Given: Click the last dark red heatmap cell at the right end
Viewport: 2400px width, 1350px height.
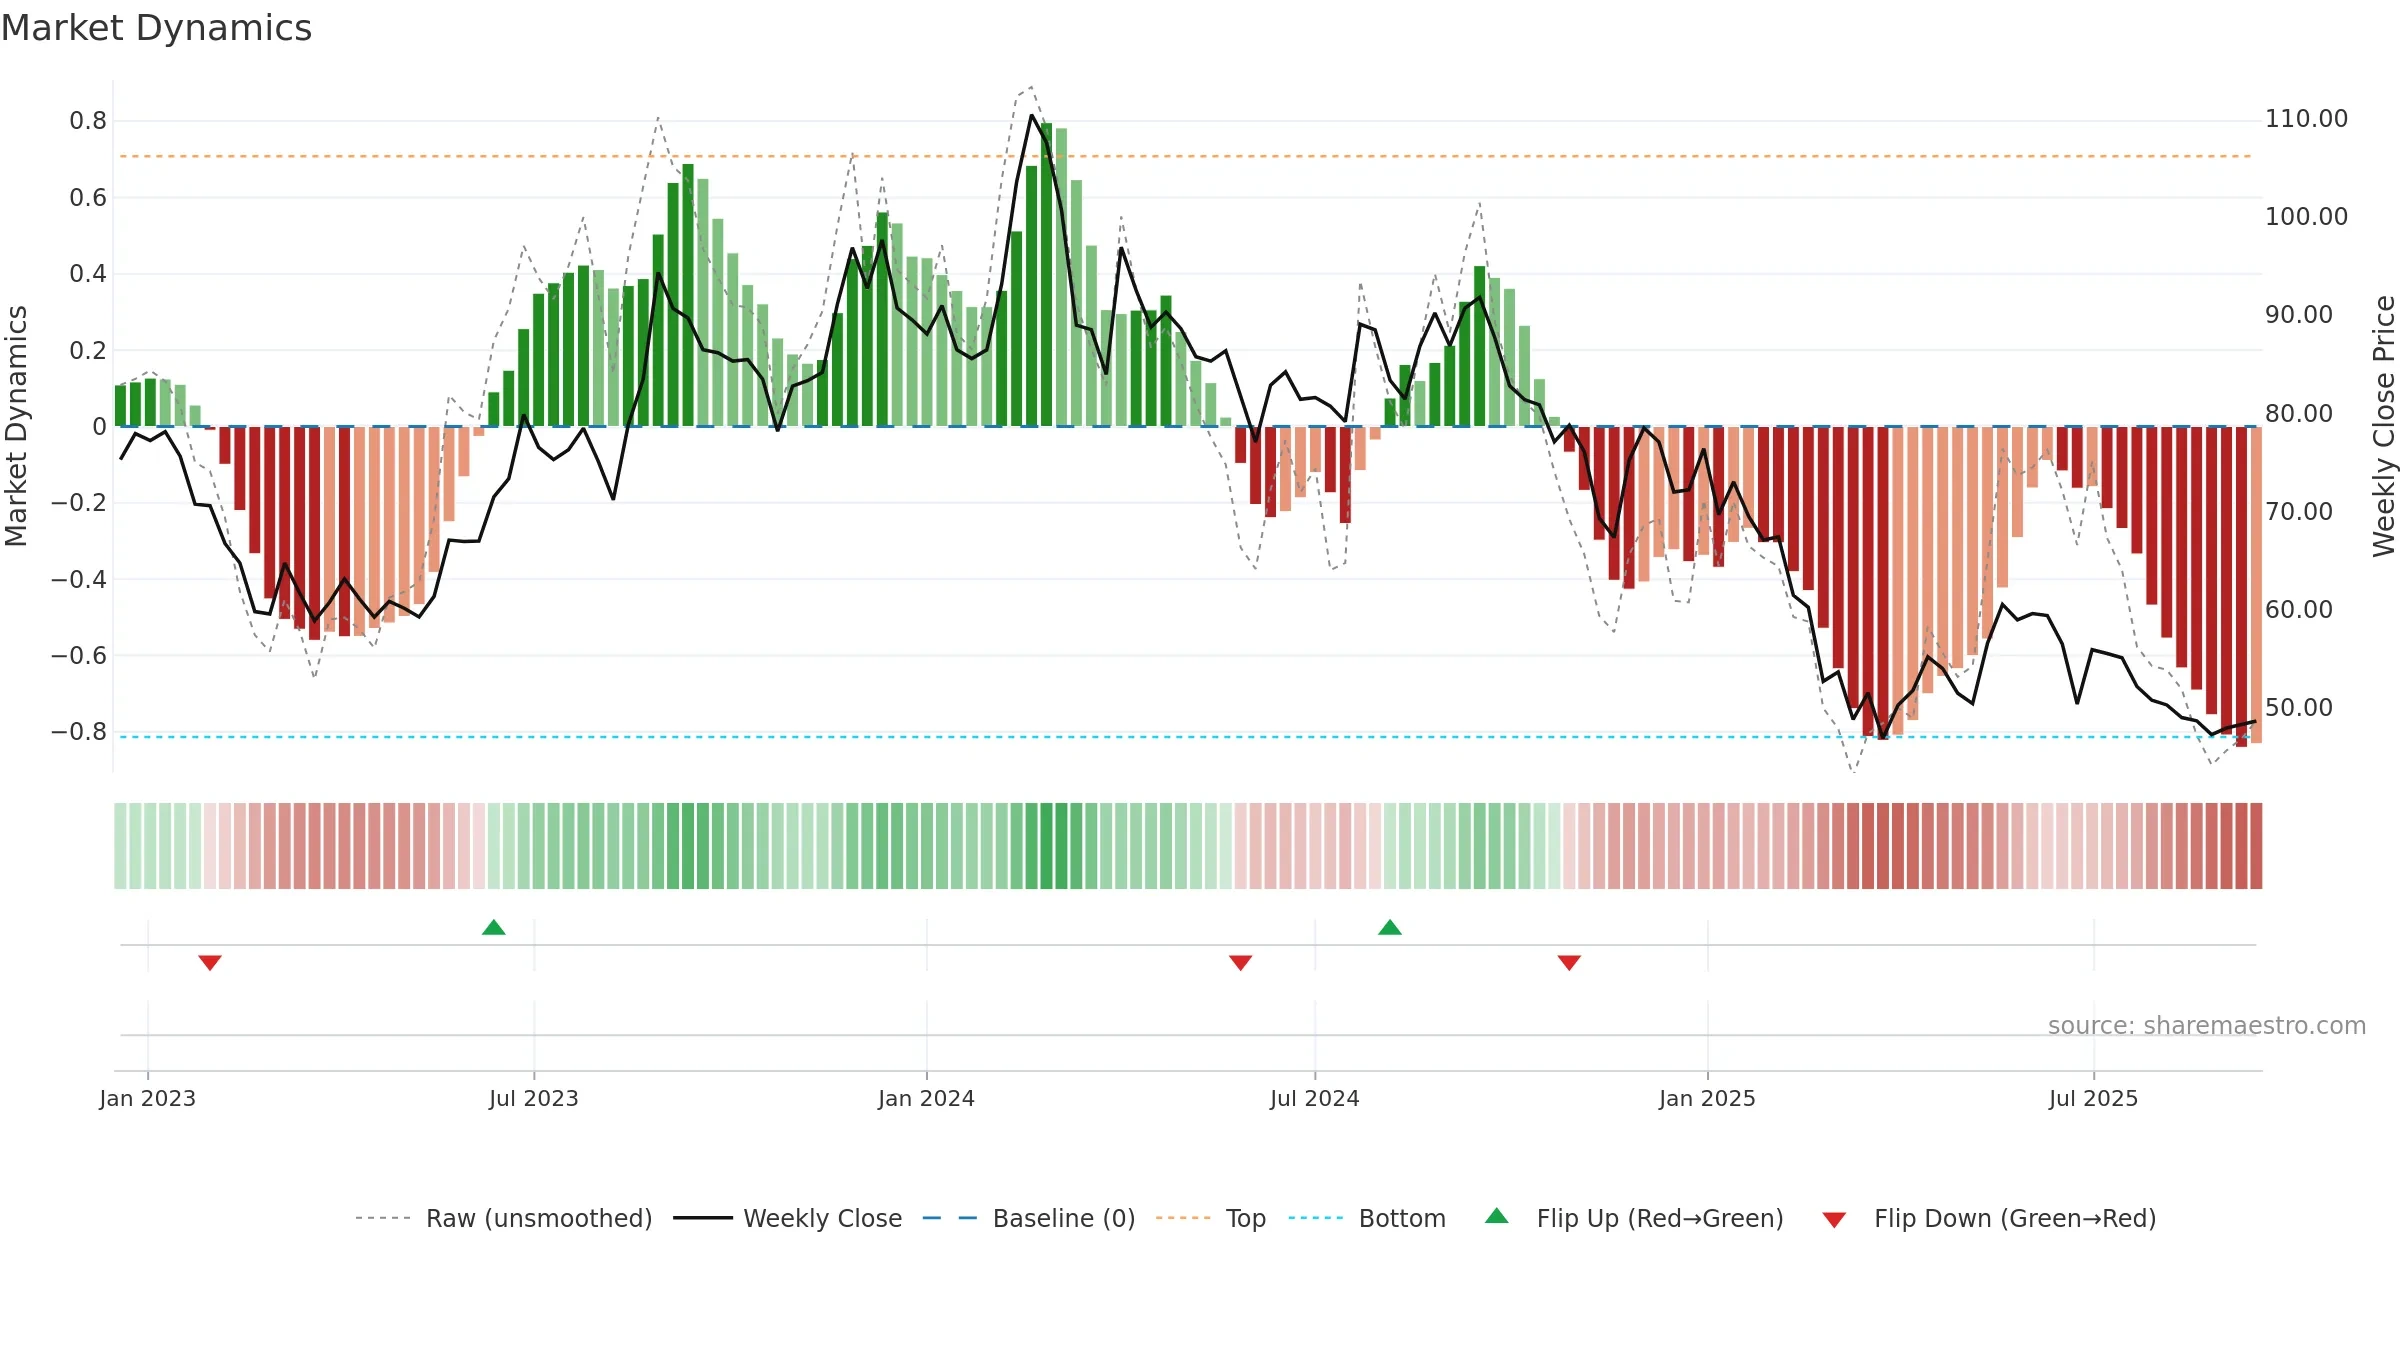Looking at the screenshot, I should (2256, 846).
